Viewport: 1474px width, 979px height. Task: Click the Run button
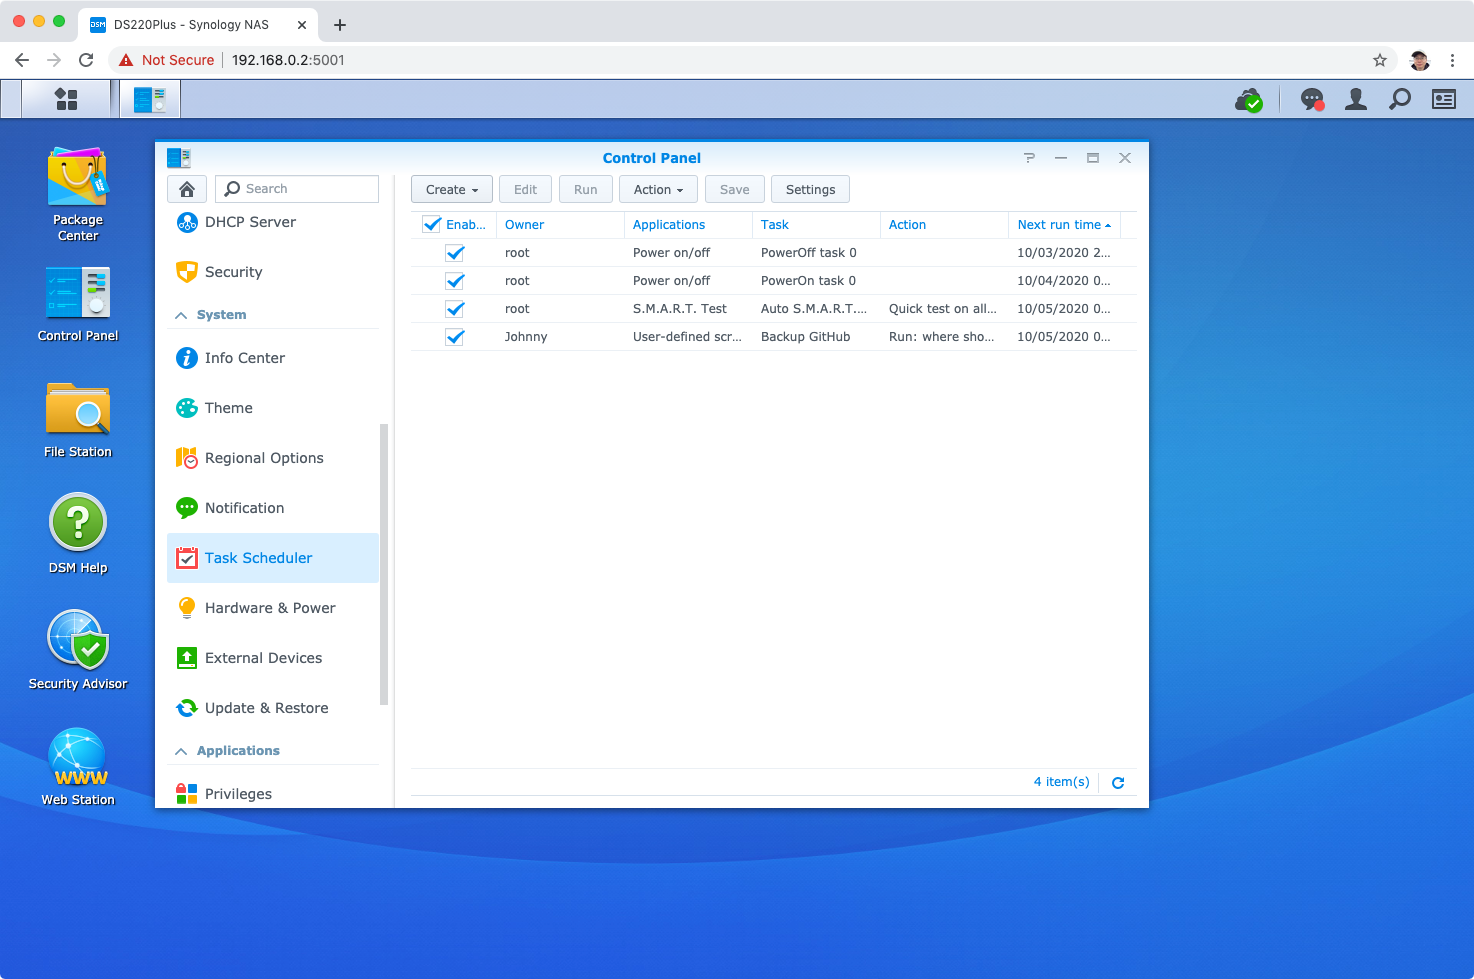[586, 190]
